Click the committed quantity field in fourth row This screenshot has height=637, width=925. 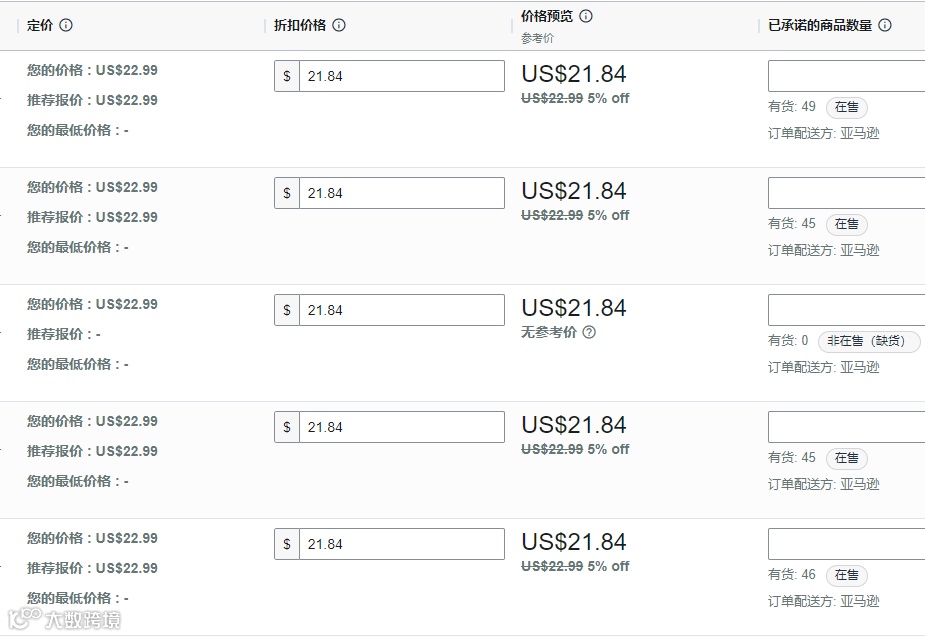[846, 427]
